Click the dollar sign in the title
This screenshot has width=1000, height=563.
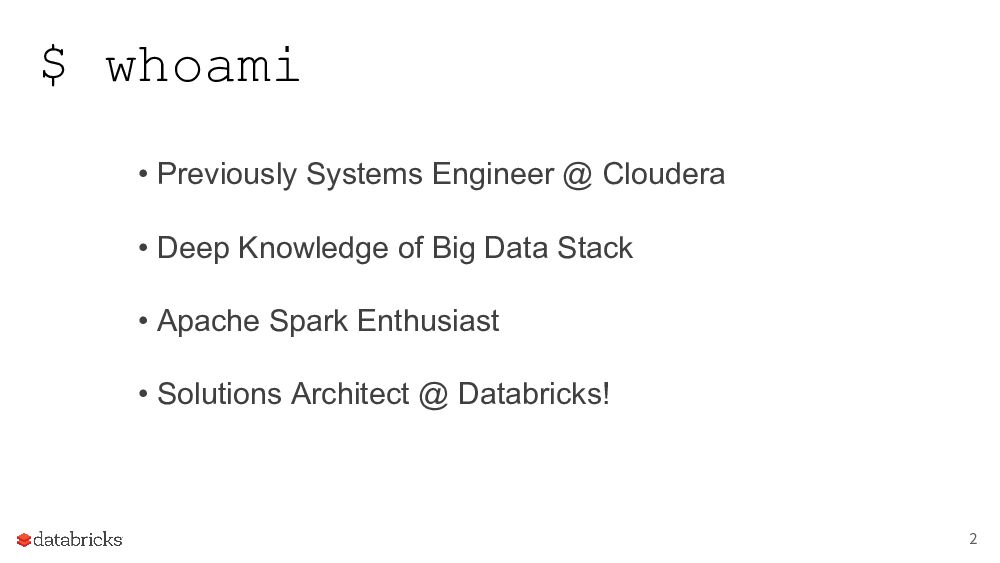54,67
